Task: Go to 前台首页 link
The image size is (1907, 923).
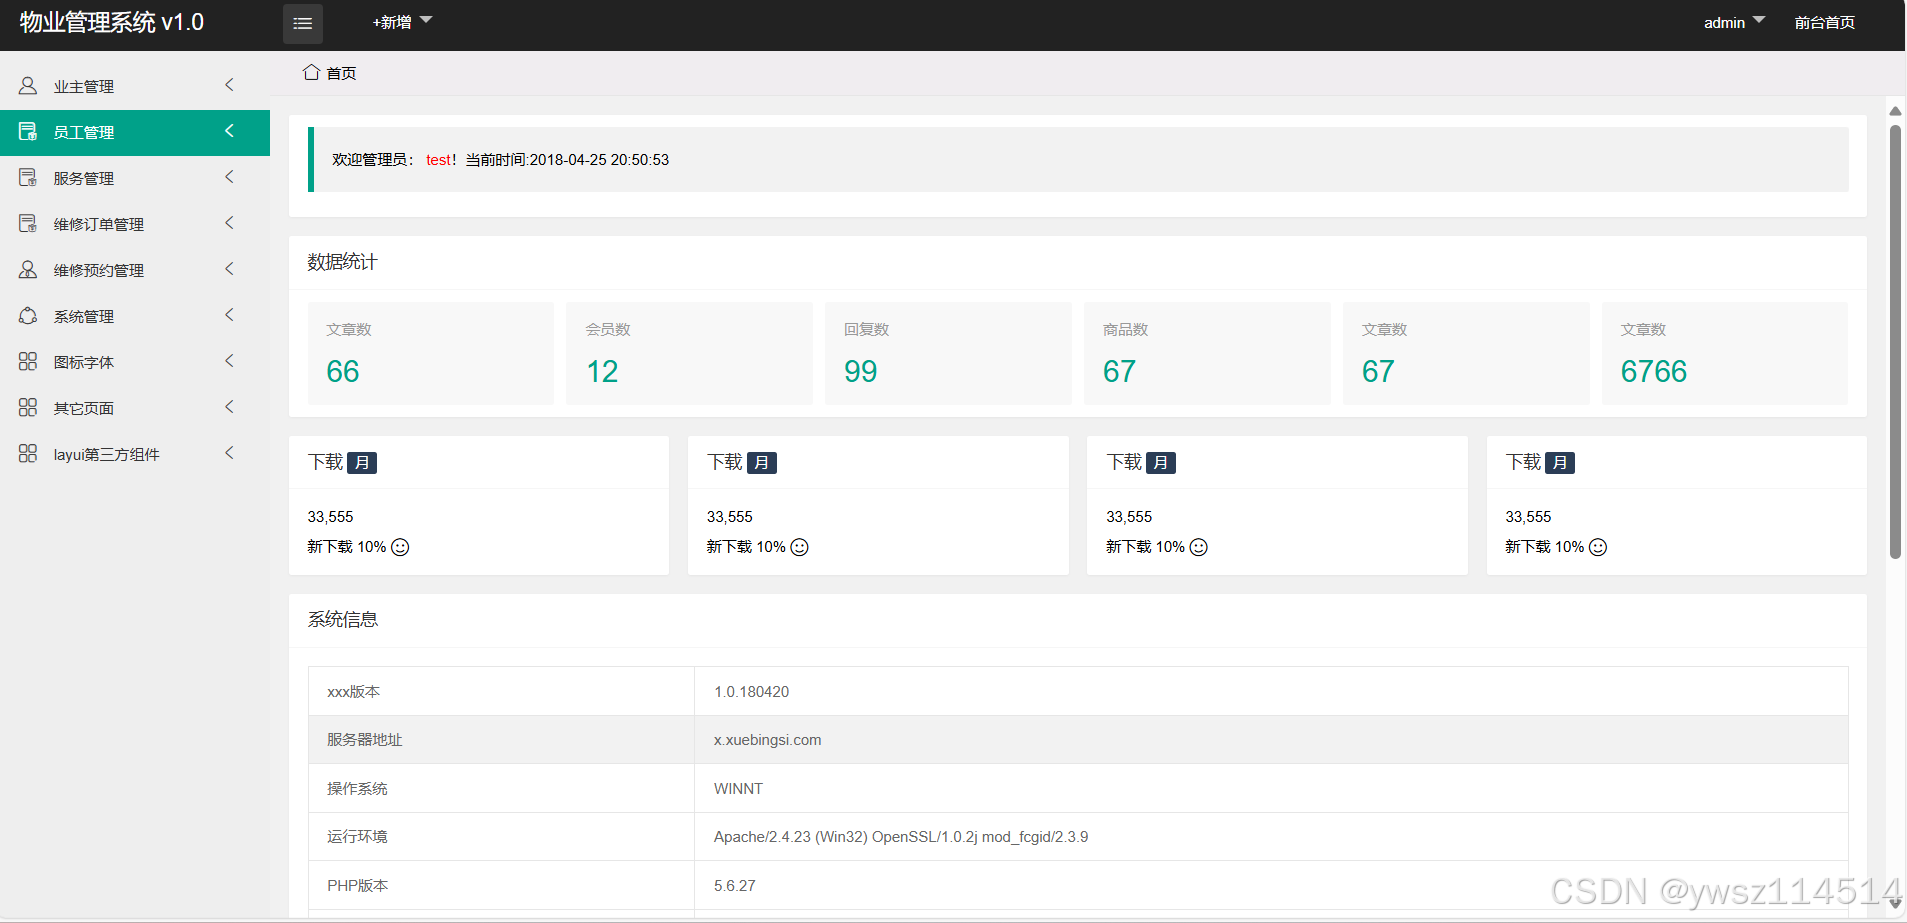Action: (x=1825, y=22)
